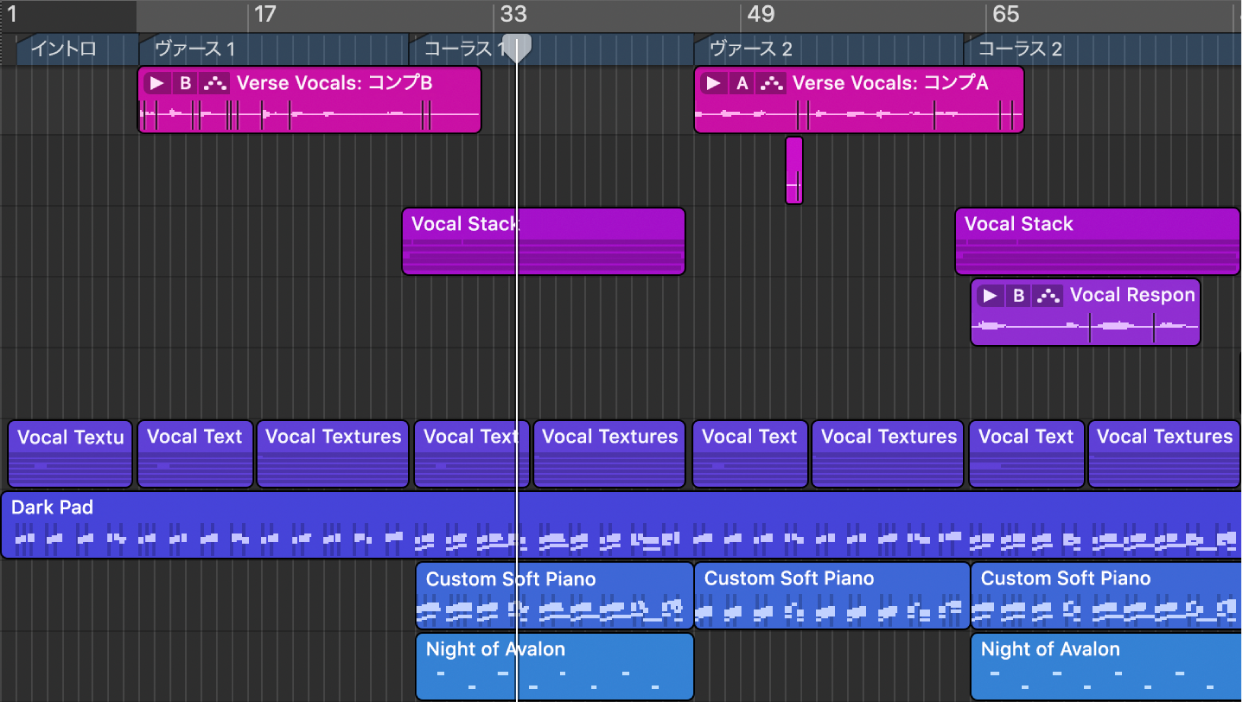The image size is (1242, 702).
Task: Toggle Quick Swipe Comping on コンプA take folder
Action: pos(770,83)
